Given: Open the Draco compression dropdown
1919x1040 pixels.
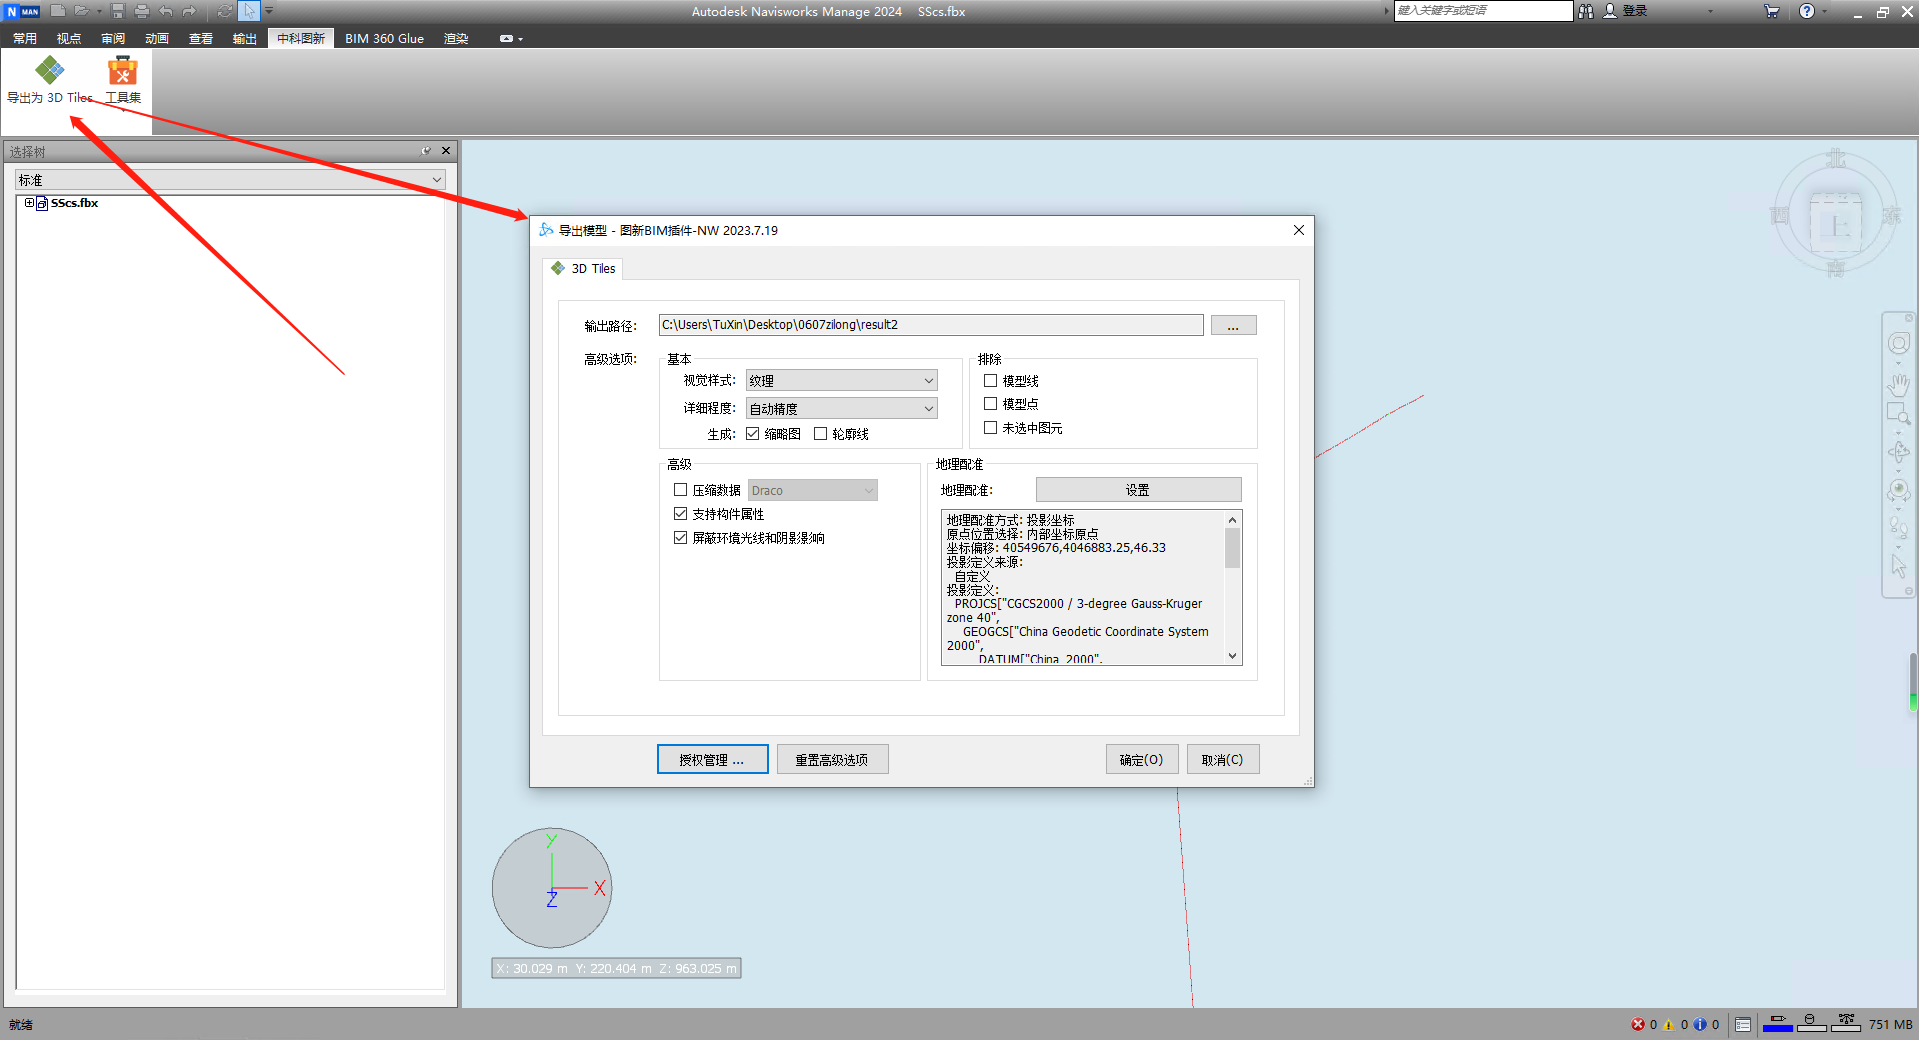Looking at the screenshot, I should pos(812,490).
